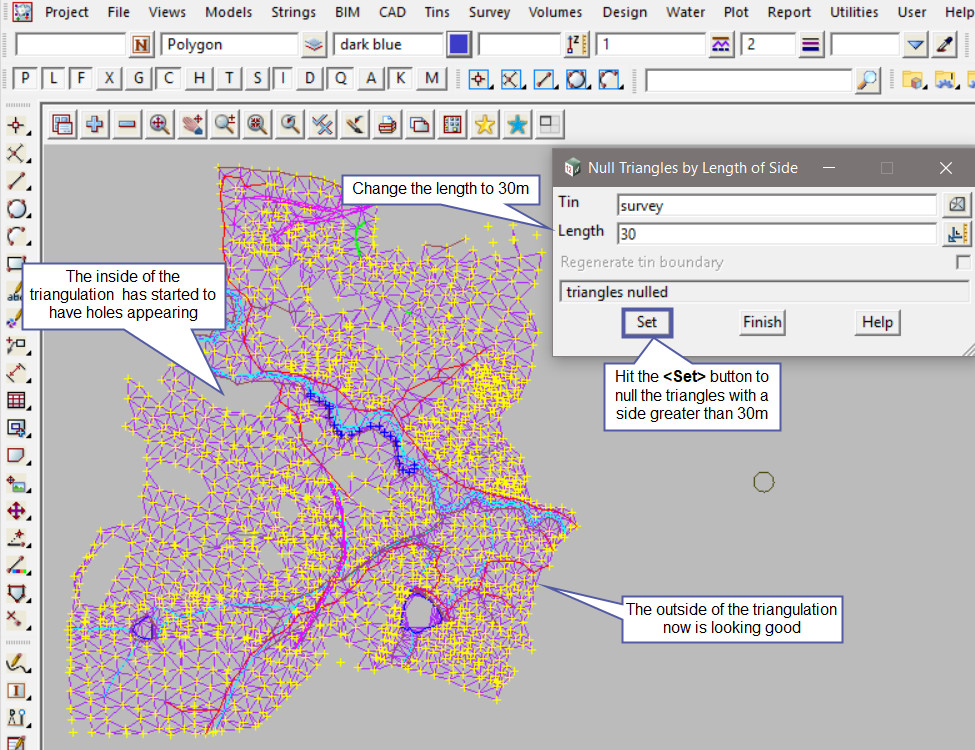
Task: Click the zoom in plus icon in view toolbar
Action: (x=95, y=125)
